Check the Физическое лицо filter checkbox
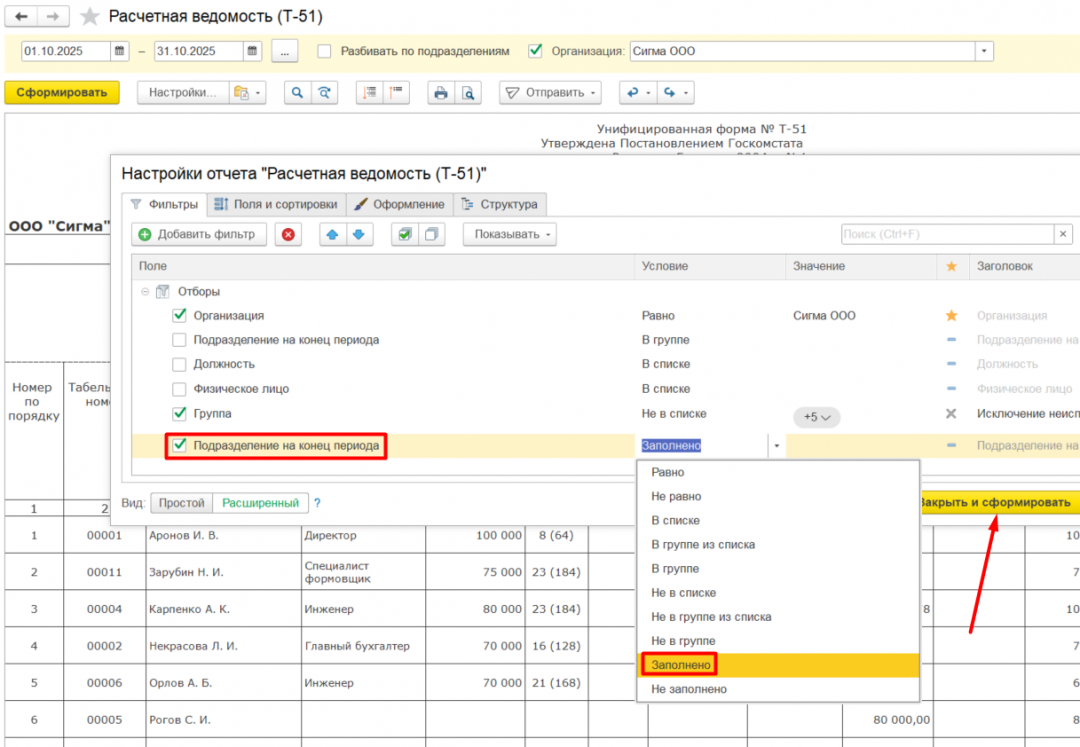 click(x=179, y=389)
